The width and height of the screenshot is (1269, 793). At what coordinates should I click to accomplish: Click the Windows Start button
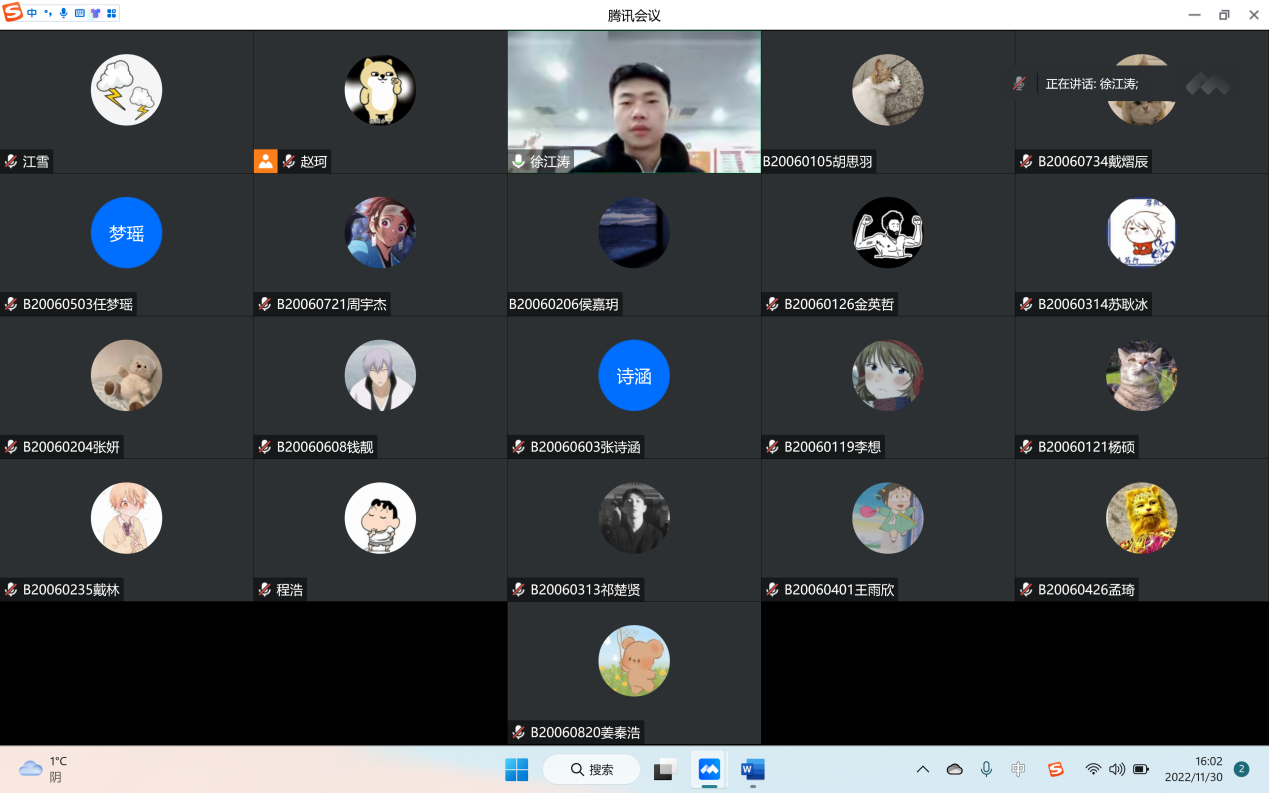click(516, 769)
